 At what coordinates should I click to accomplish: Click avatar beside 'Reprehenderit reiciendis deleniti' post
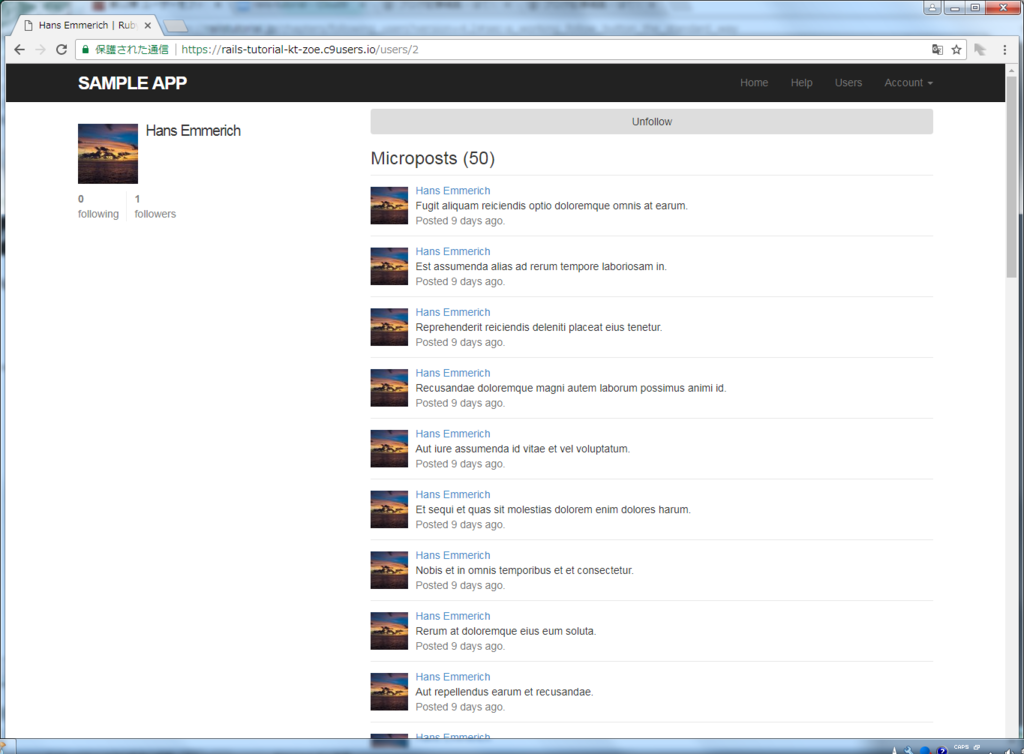[389, 327]
